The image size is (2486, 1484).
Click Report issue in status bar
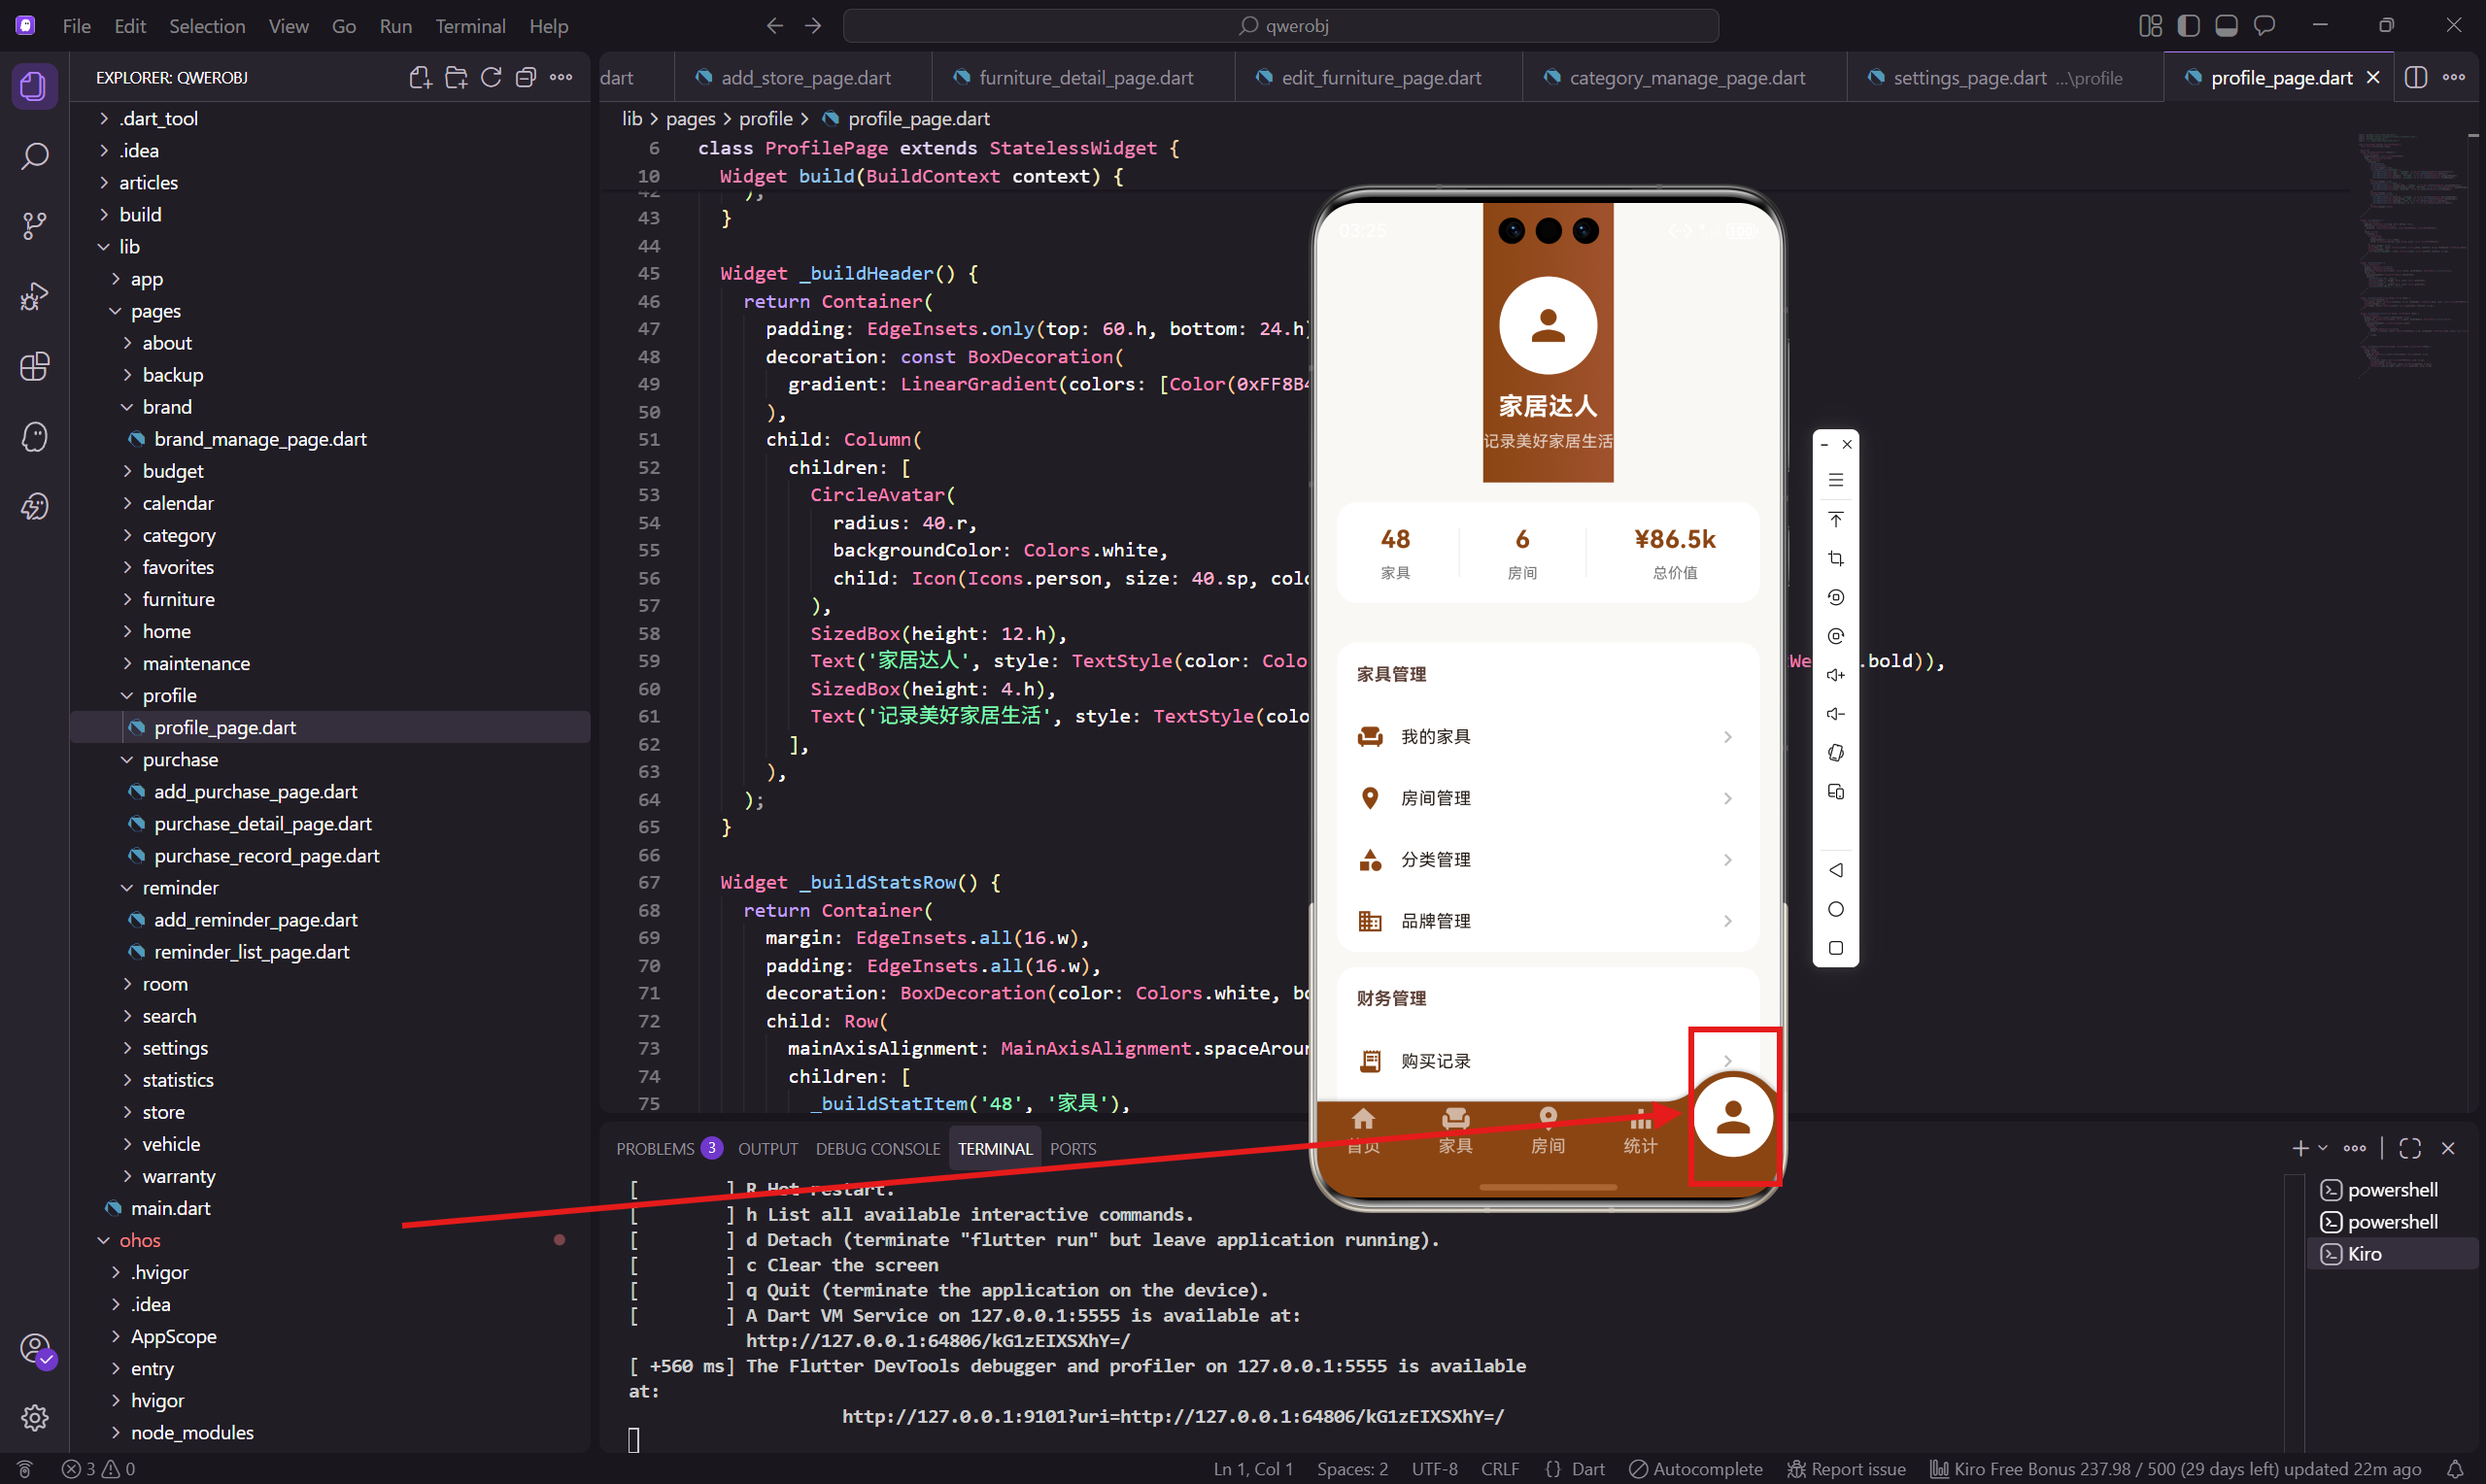click(x=1846, y=1469)
